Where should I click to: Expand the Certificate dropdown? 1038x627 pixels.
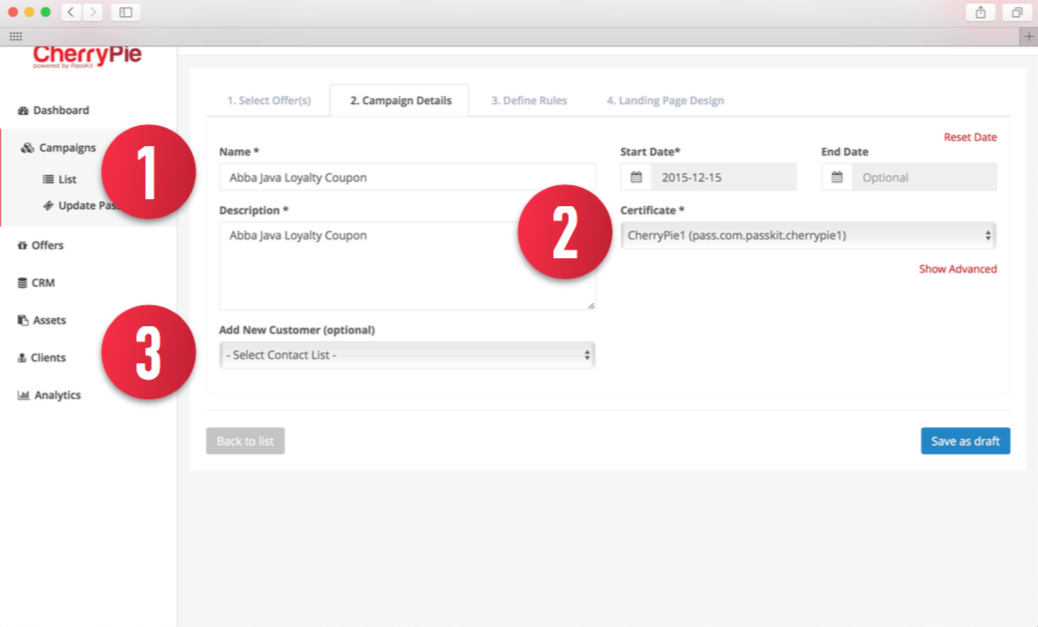(808, 236)
